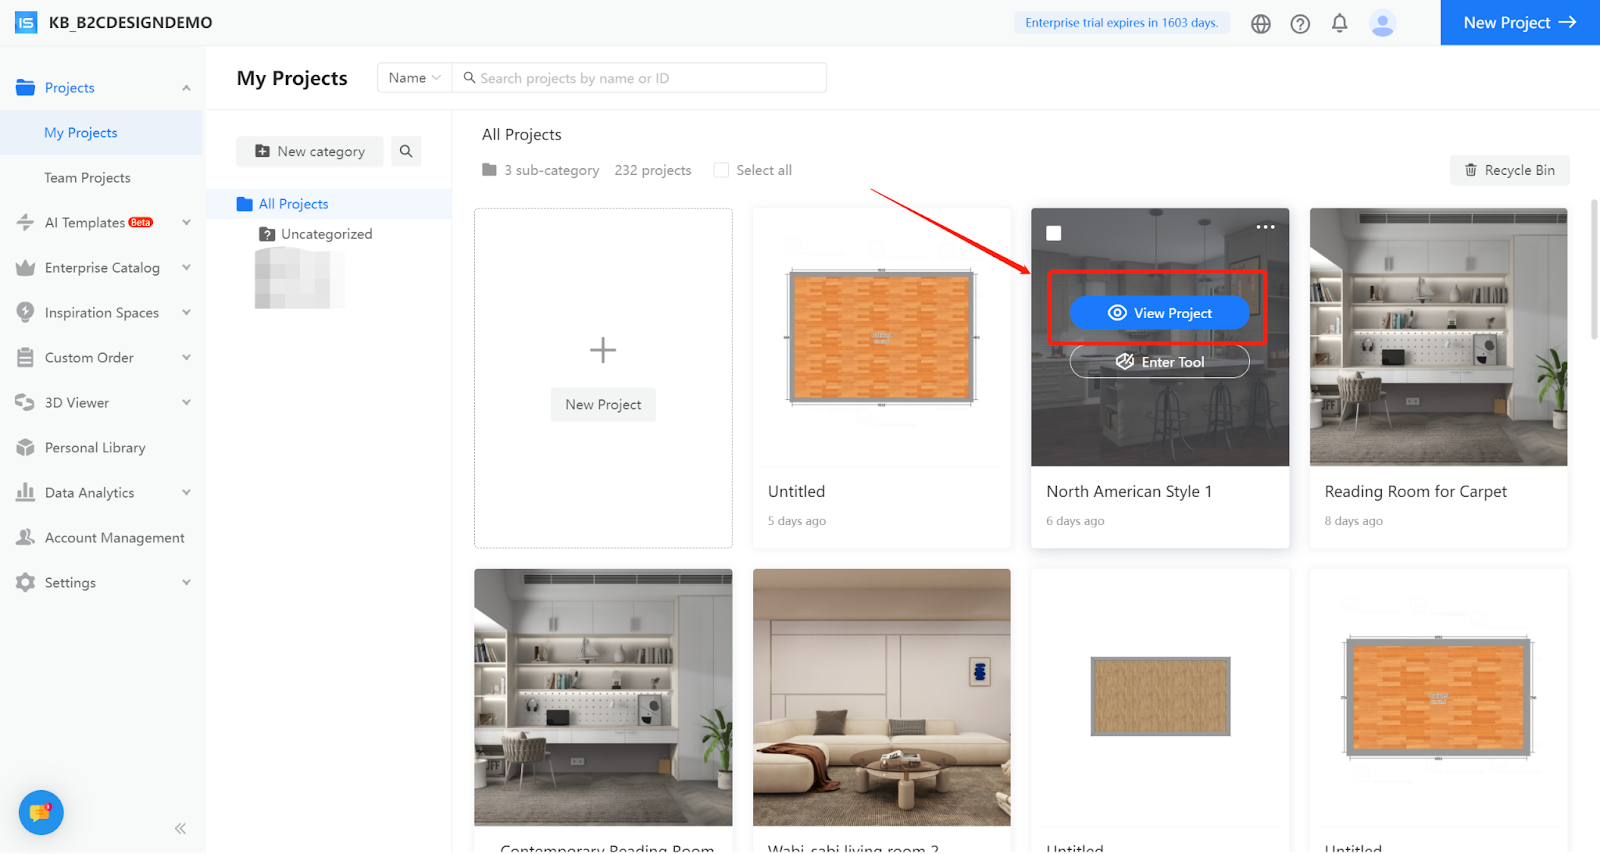Open the Name search filter dropdown
Image resolution: width=1600 pixels, height=854 pixels.
(x=414, y=78)
